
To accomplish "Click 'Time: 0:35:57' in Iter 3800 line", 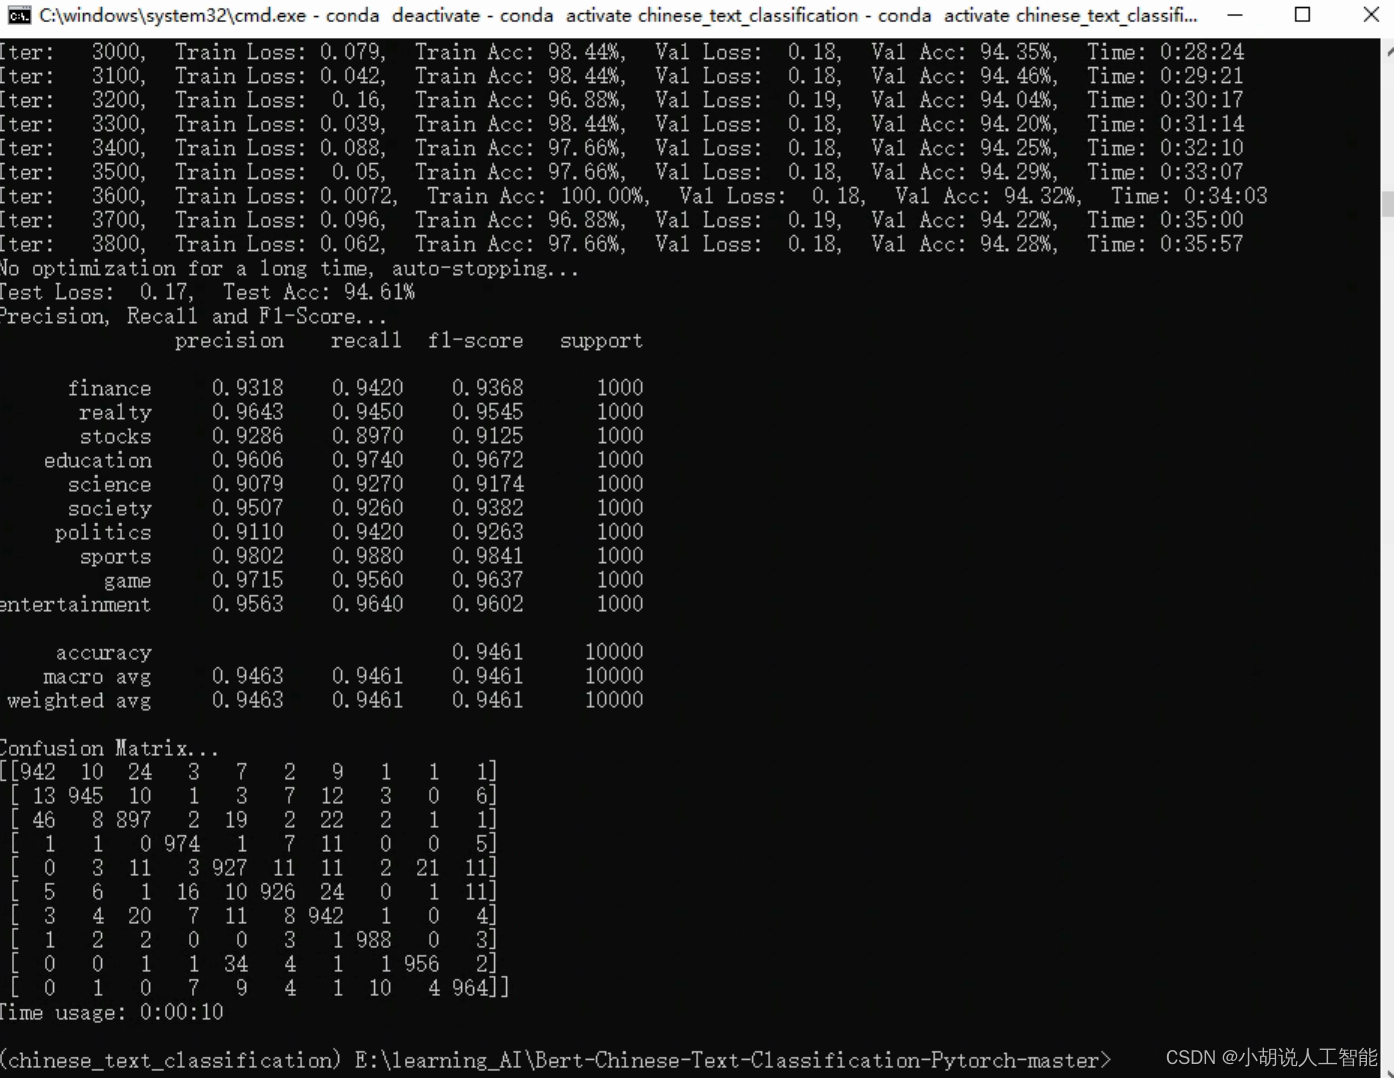I will [1165, 244].
